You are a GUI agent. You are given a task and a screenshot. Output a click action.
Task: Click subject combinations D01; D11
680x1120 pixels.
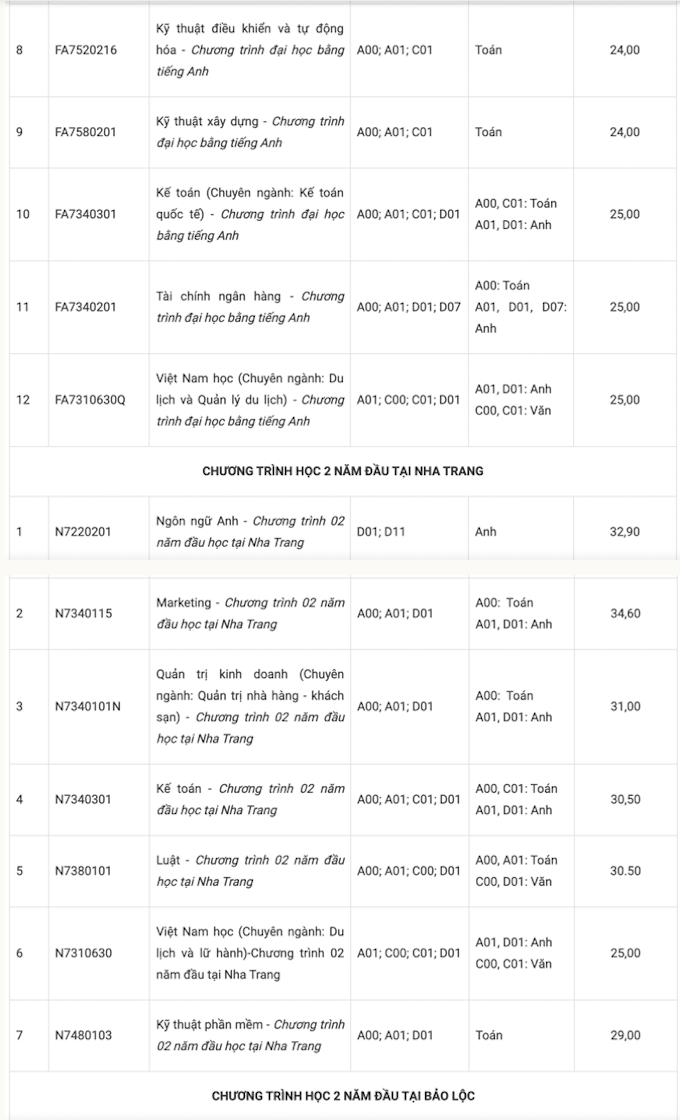(x=381, y=532)
